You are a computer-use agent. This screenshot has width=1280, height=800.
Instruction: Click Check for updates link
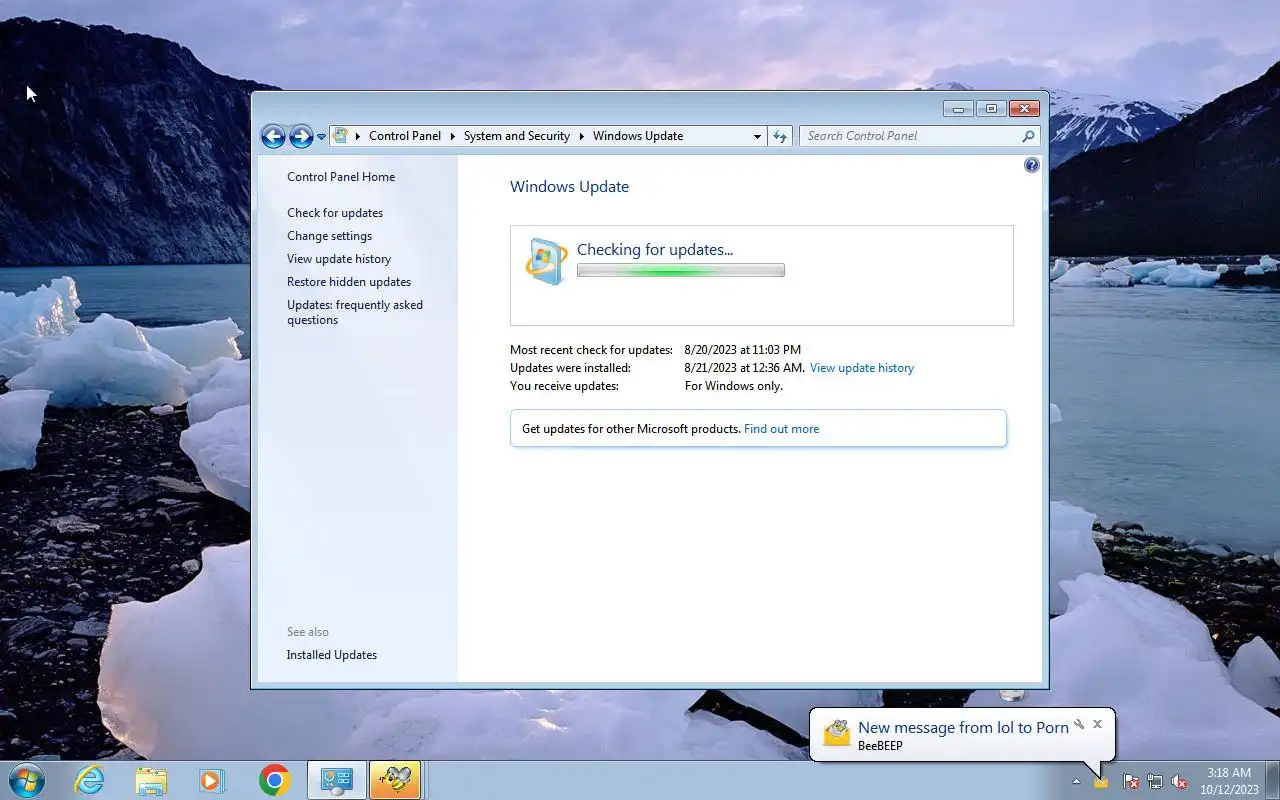pyautogui.click(x=335, y=213)
